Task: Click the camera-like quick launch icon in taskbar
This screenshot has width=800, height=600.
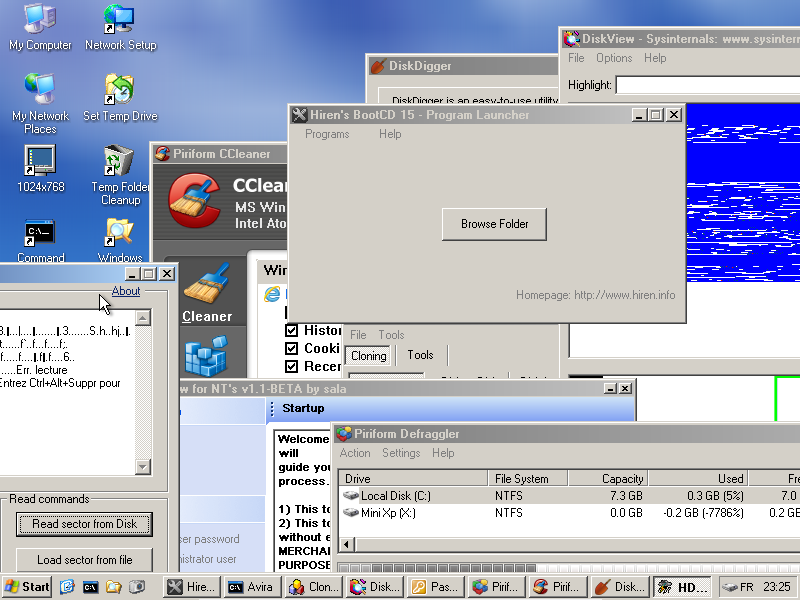Action: click(x=137, y=587)
